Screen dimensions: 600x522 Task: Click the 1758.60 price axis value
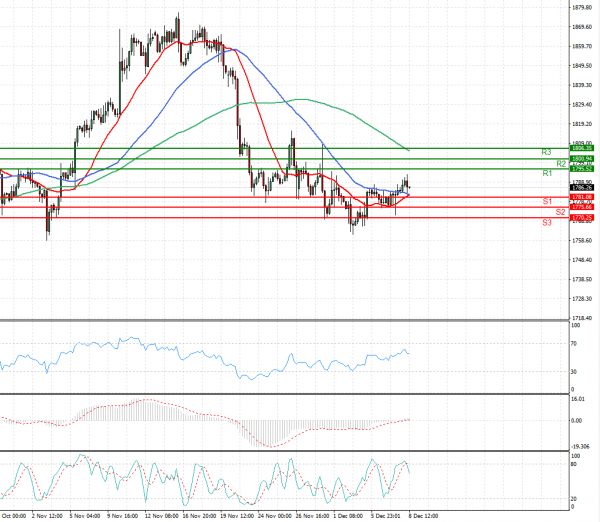click(582, 240)
